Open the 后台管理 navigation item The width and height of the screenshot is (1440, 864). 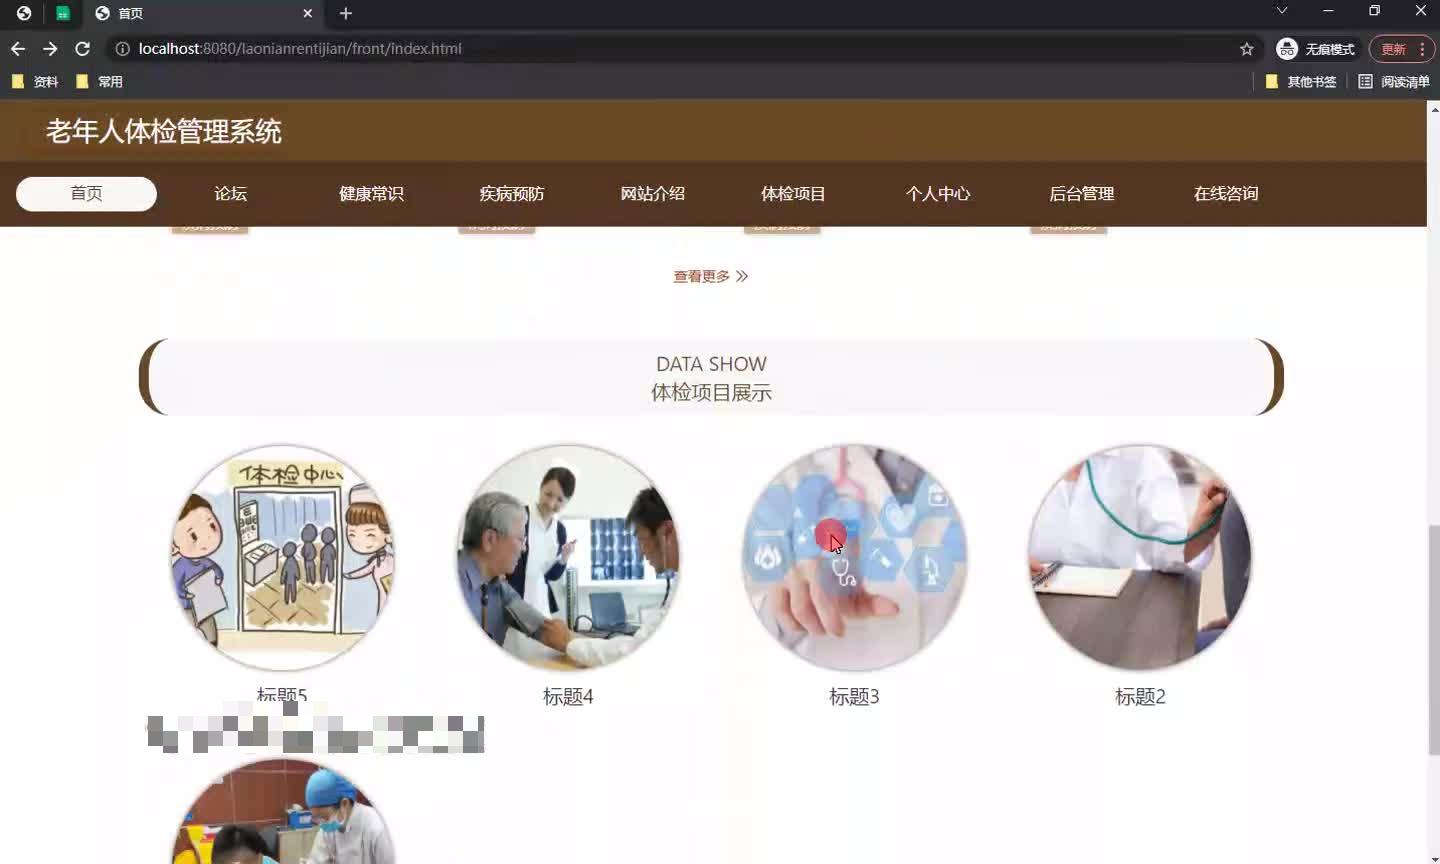coord(1082,194)
